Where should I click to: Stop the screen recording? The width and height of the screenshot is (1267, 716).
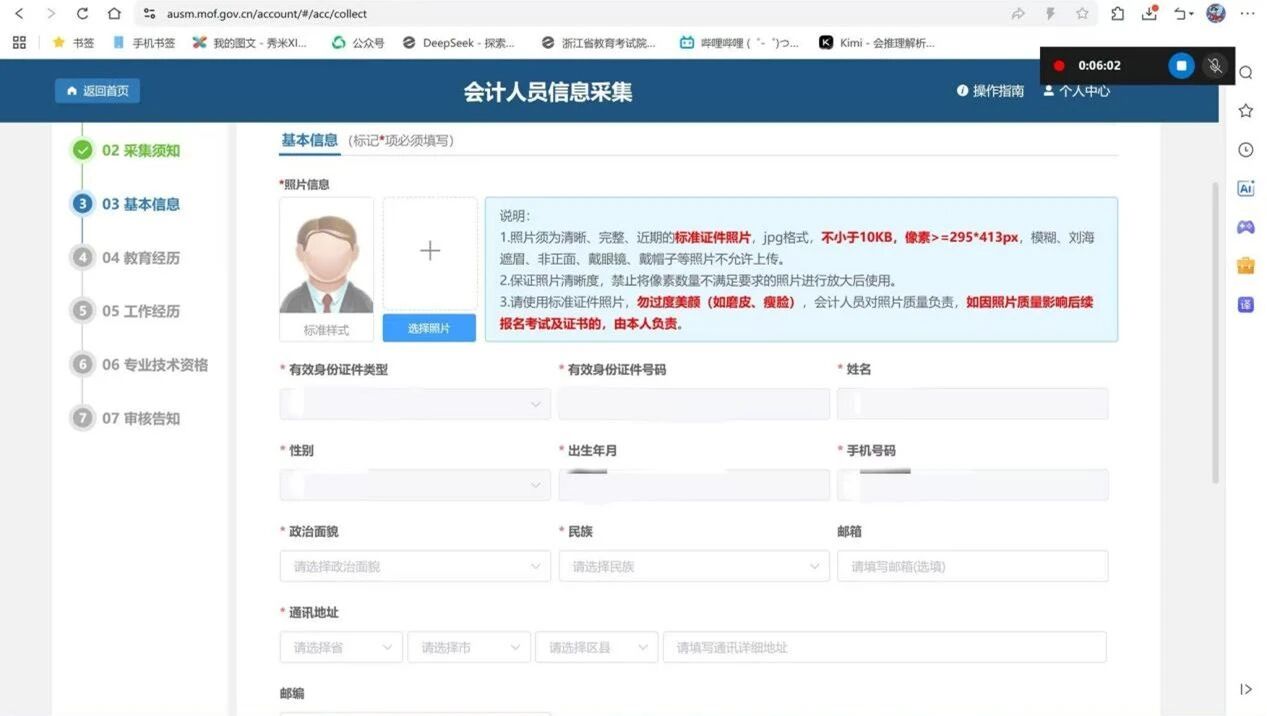pos(1181,66)
